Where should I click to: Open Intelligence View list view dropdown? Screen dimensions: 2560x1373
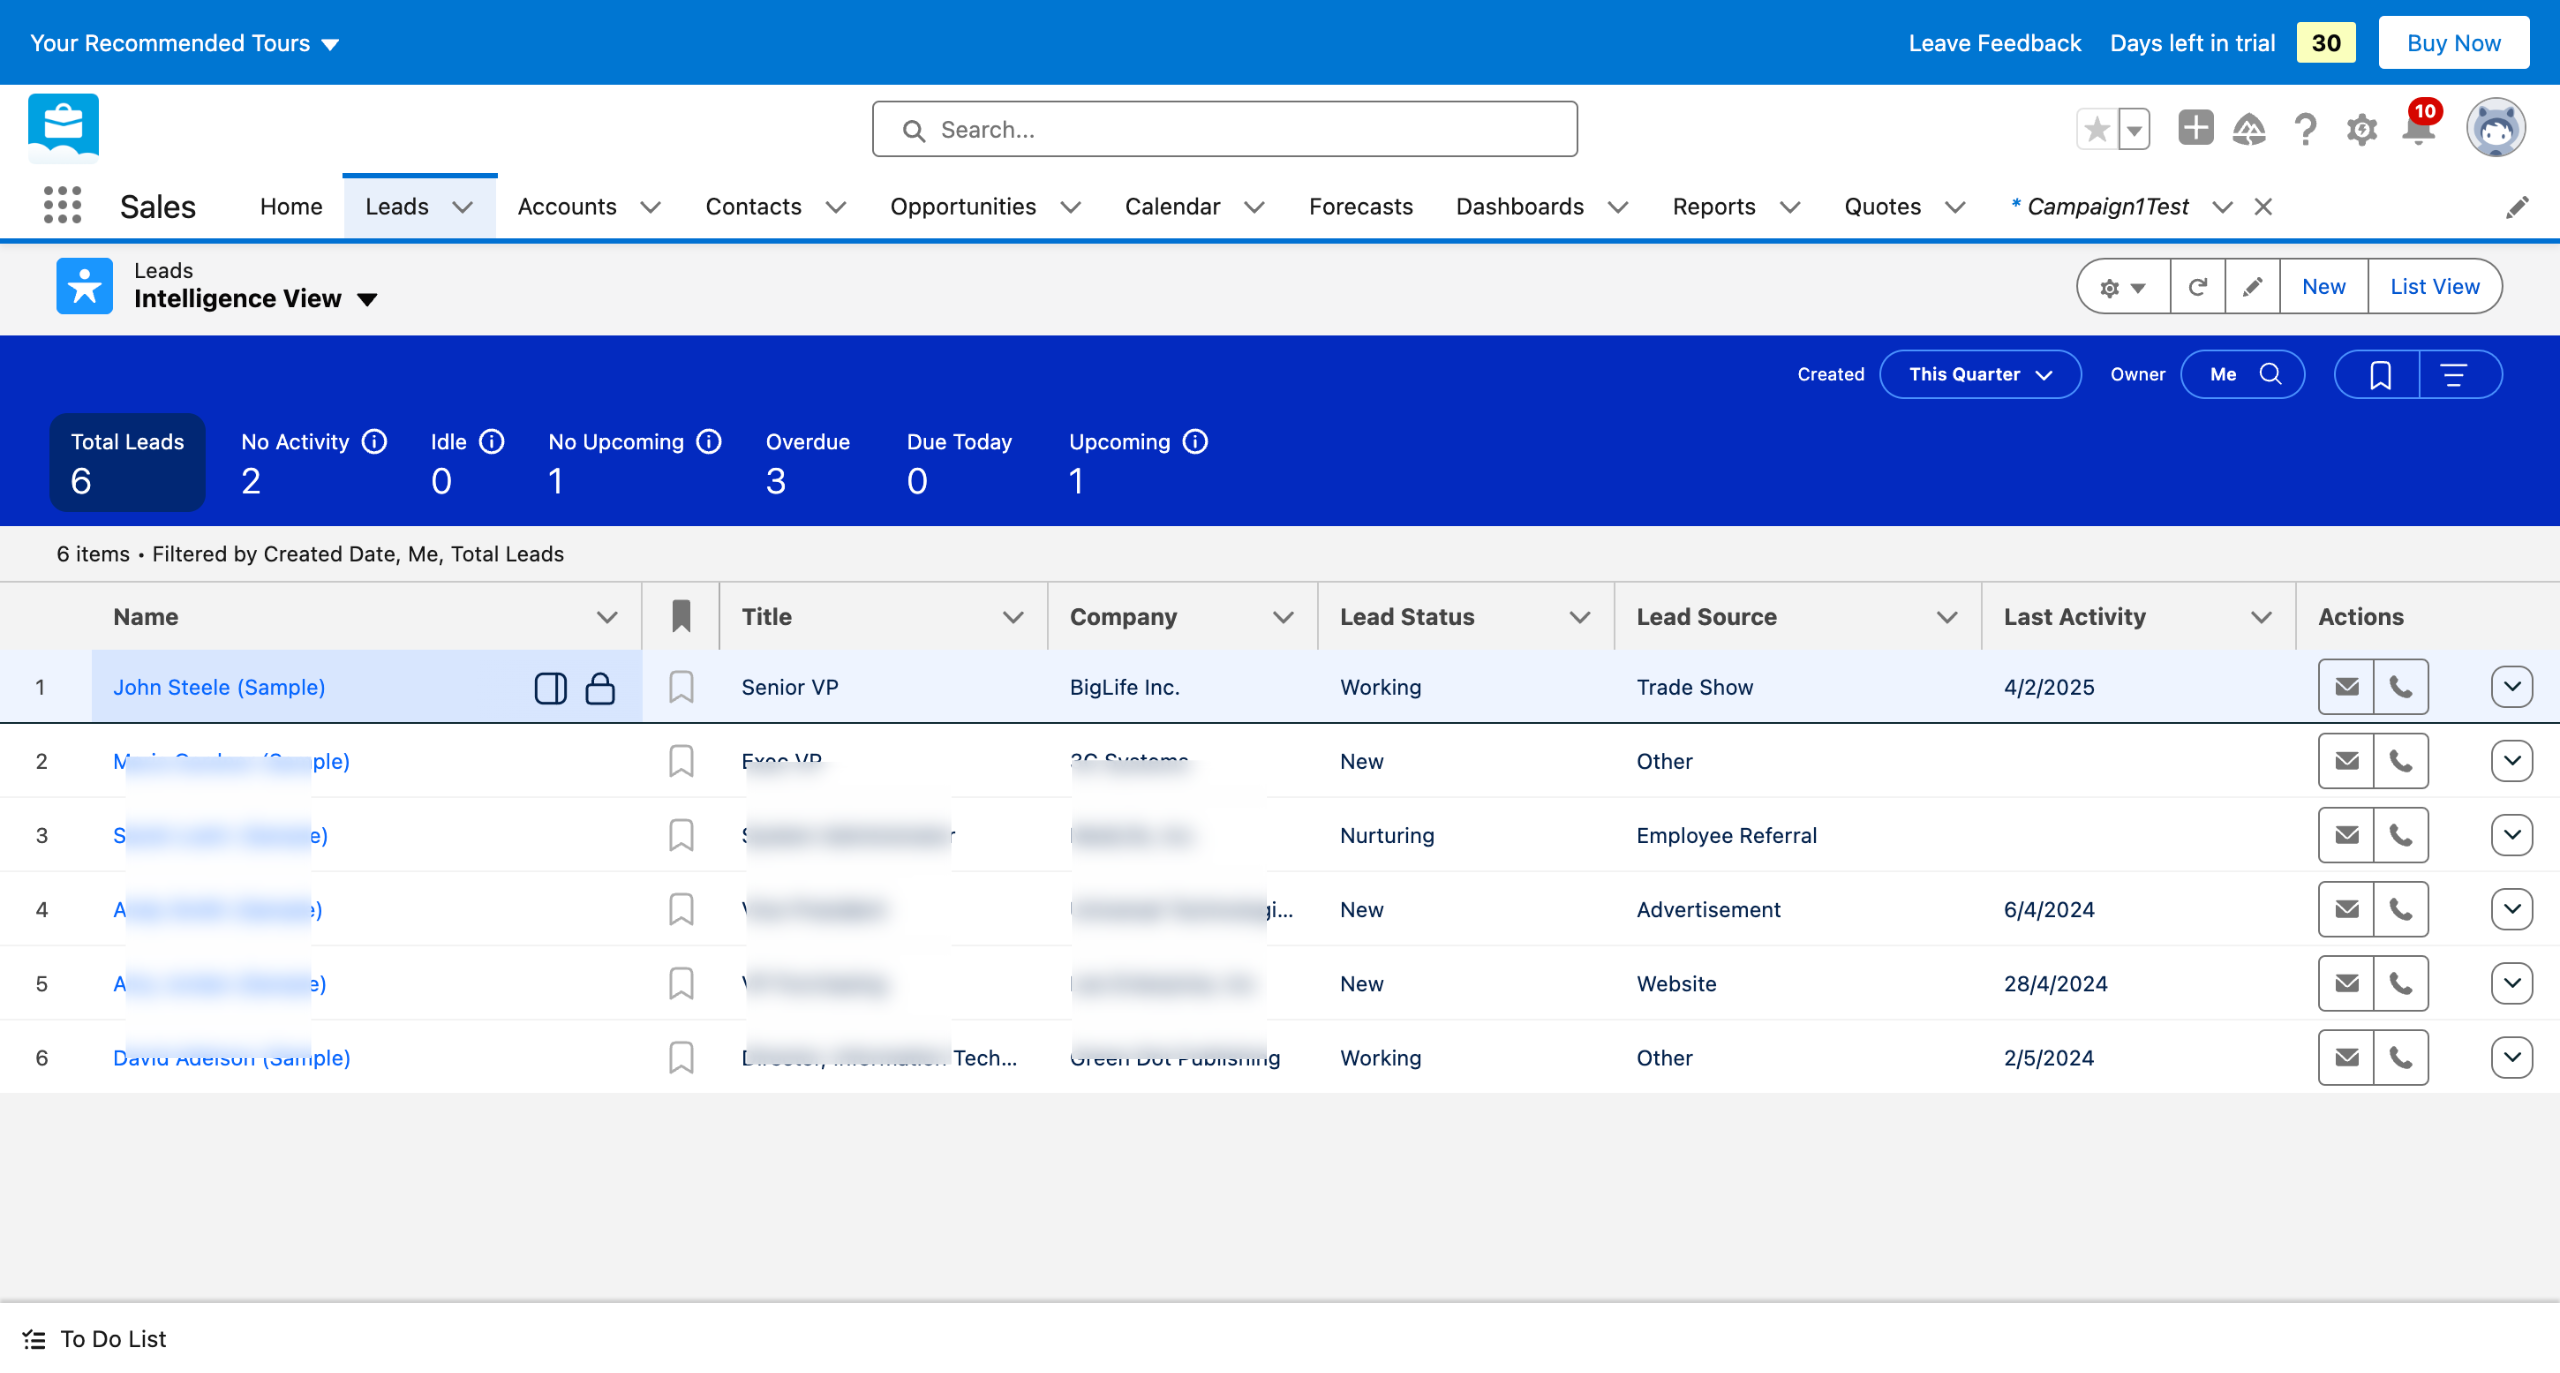tap(367, 299)
